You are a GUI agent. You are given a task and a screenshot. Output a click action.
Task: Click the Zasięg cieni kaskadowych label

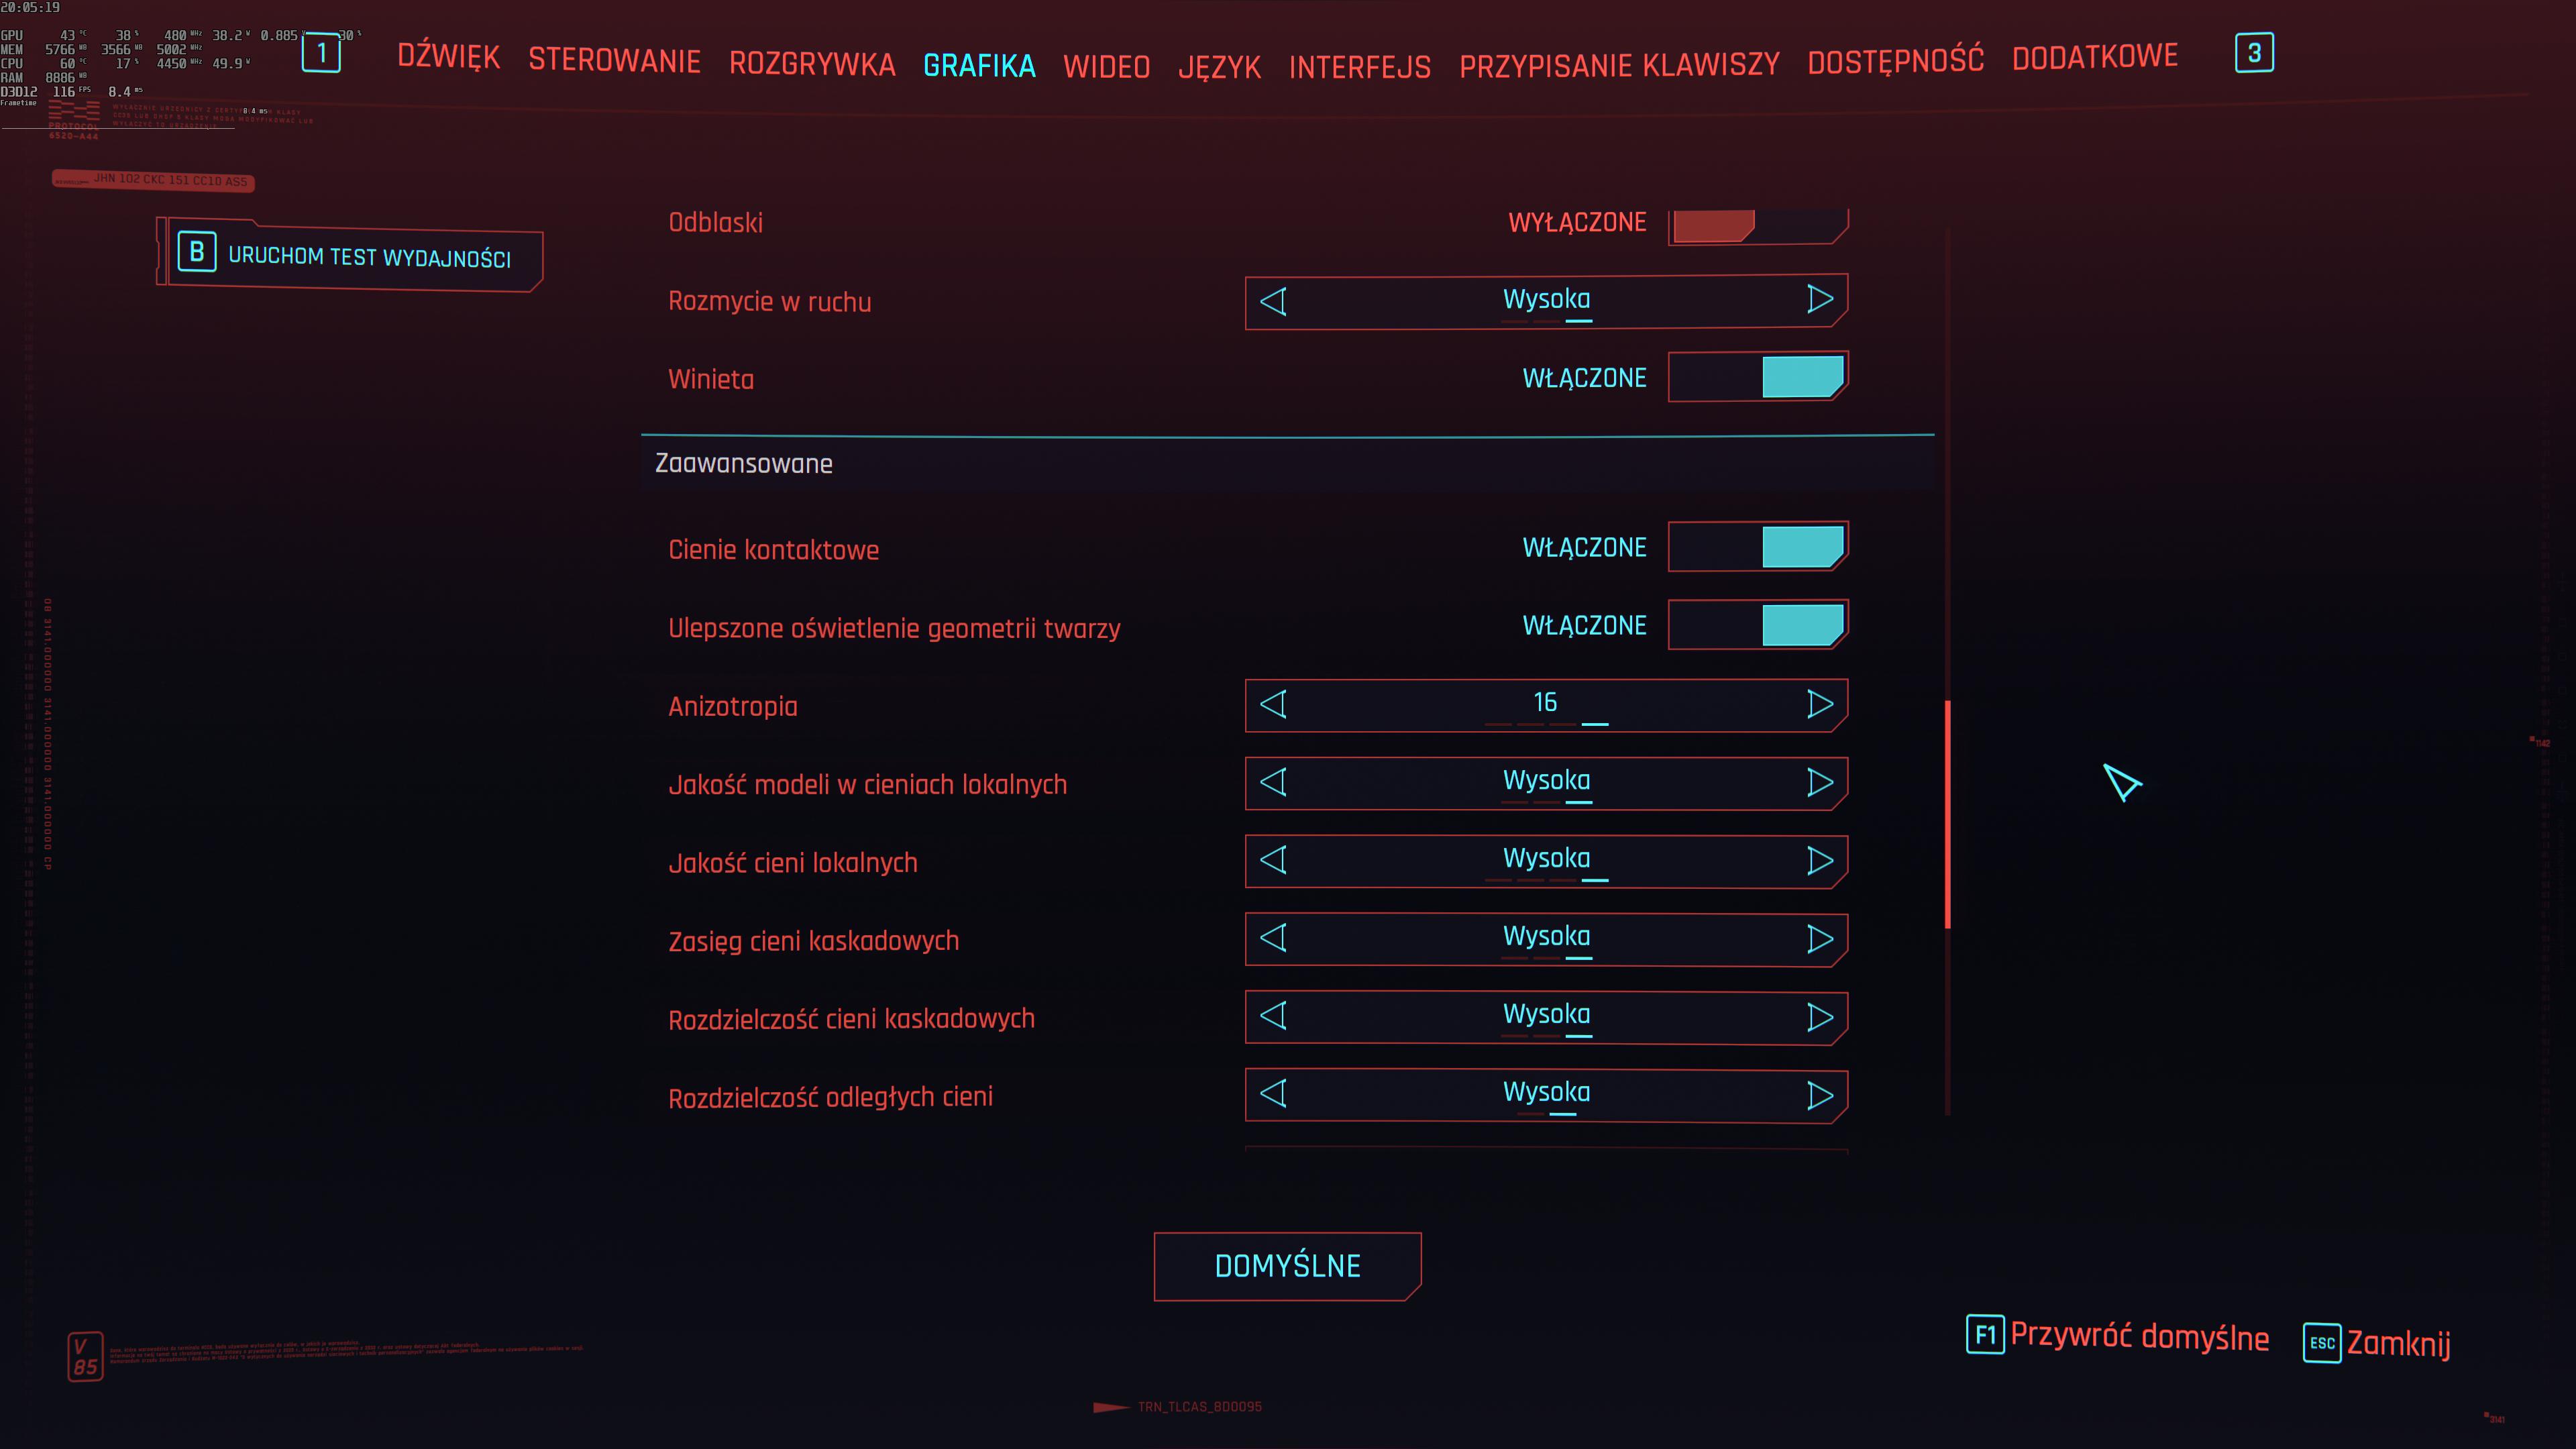[x=813, y=941]
